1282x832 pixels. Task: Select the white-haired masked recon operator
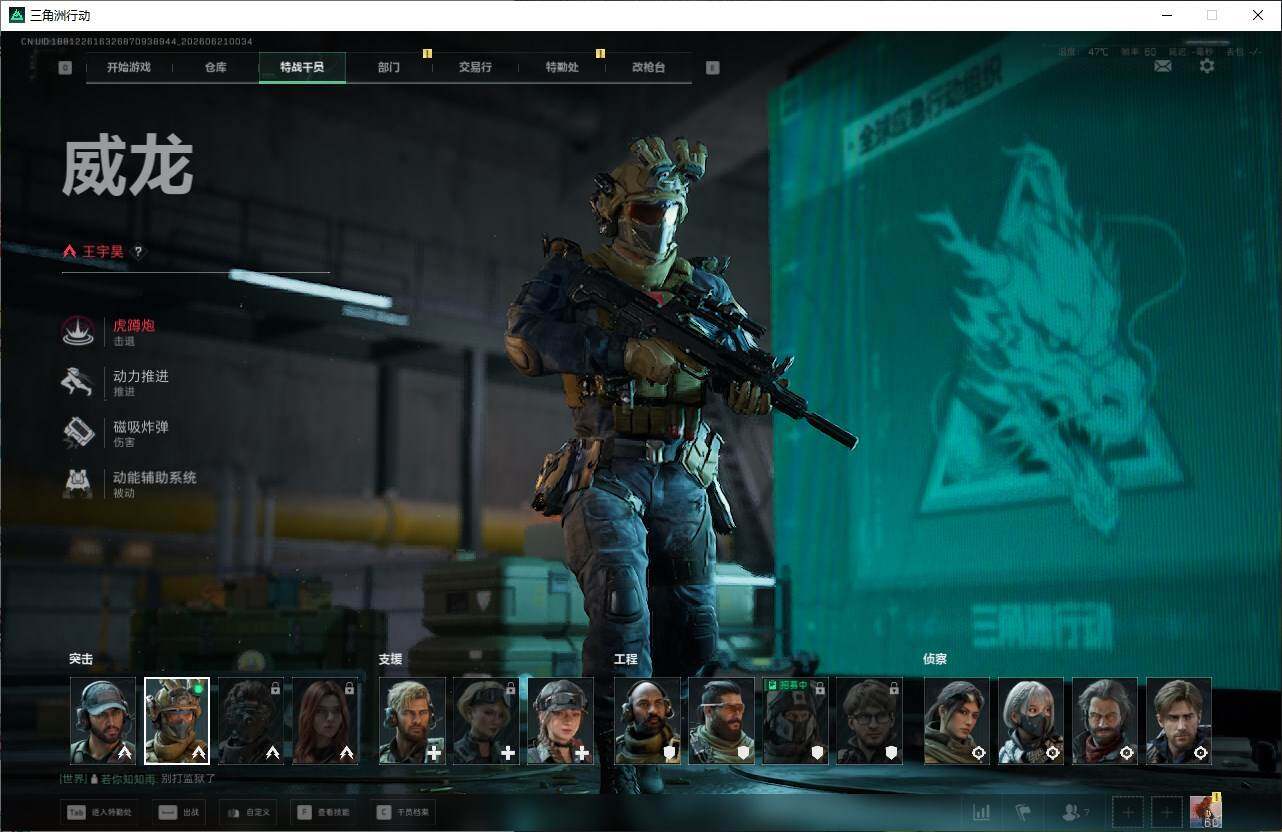pyautogui.click(x=1031, y=721)
